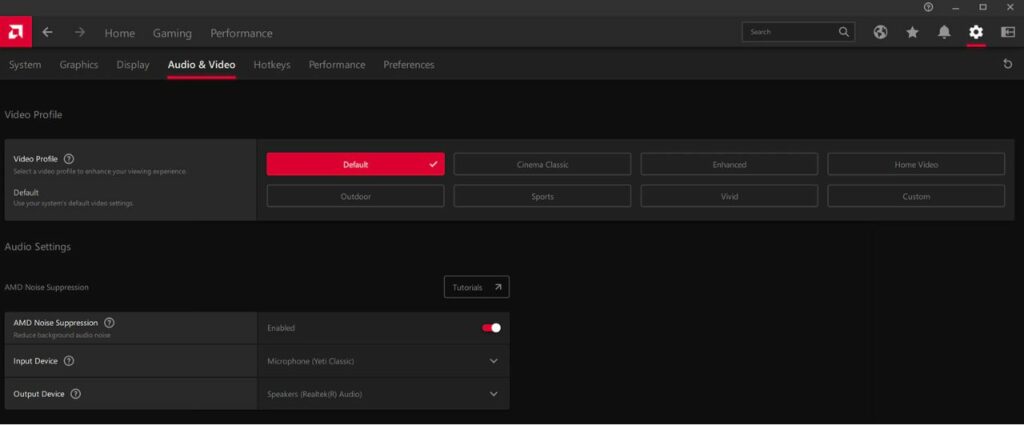Open the Home menu
Viewport: 1024px width, 425px height.
[x=120, y=33]
